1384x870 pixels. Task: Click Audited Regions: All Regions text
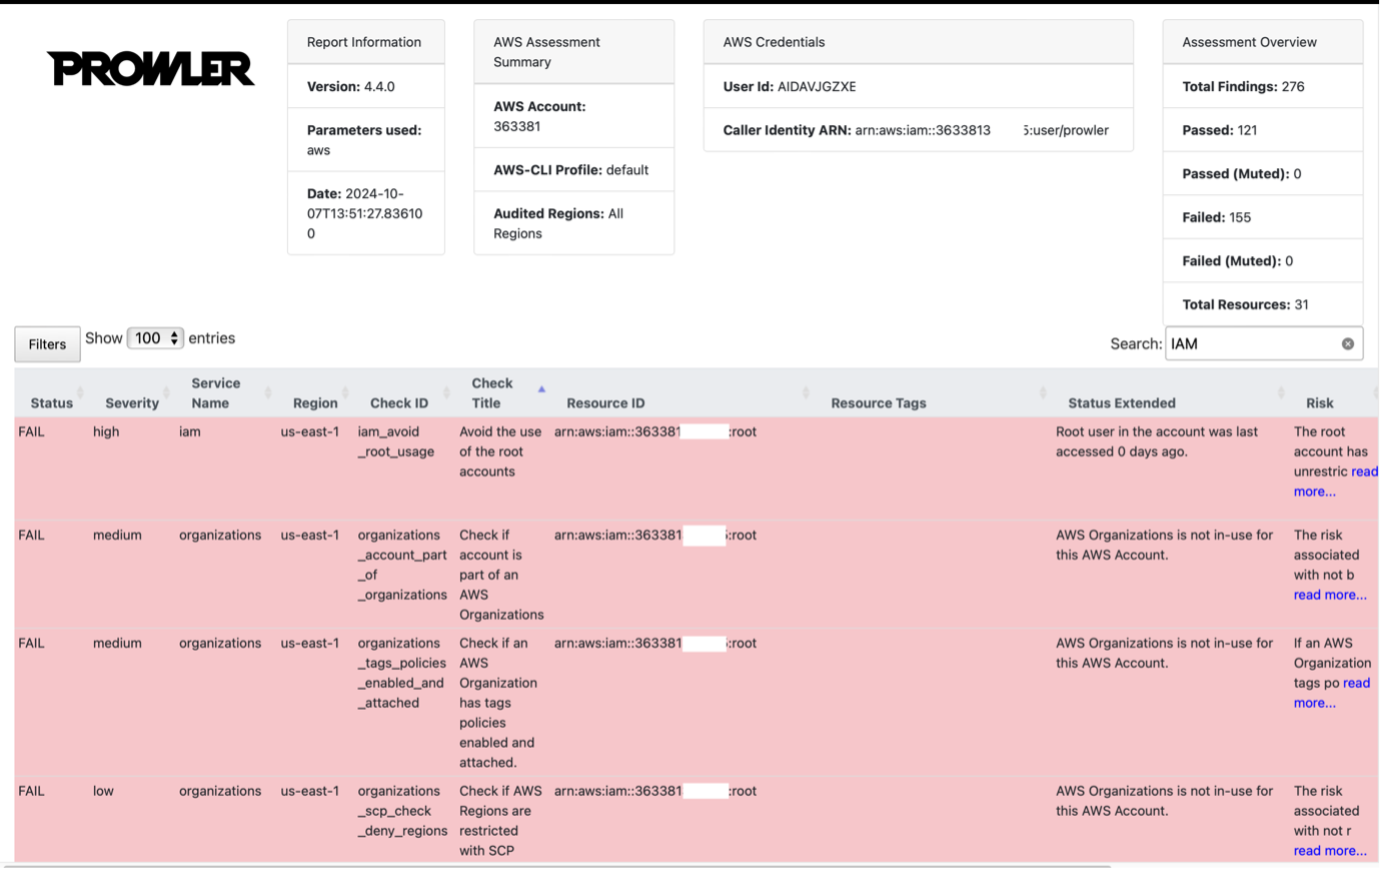pos(558,224)
